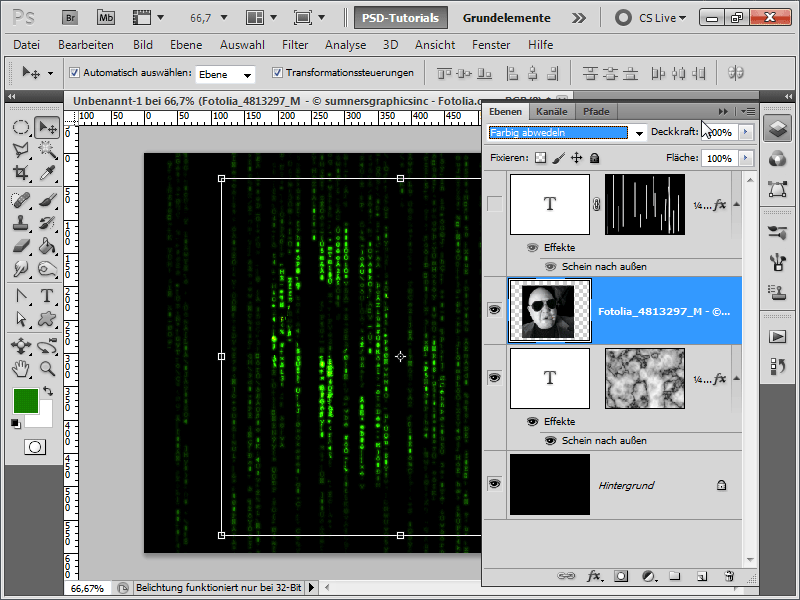Select the Crop tool

(x=20, y=172)
